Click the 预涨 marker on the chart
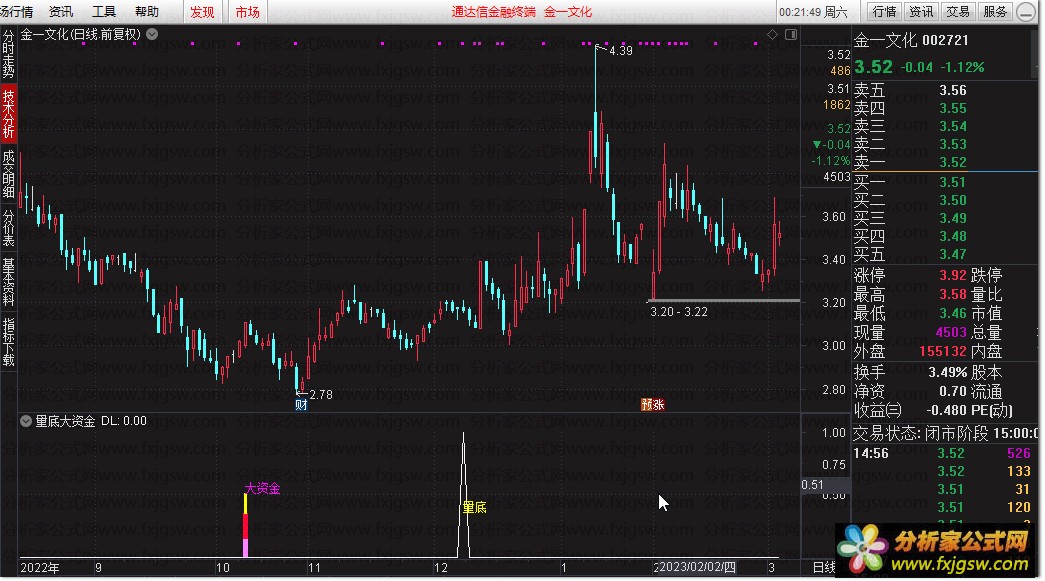Image resolution: width=1045 pixels, height=581 pixels. click(x=652, y=404)
